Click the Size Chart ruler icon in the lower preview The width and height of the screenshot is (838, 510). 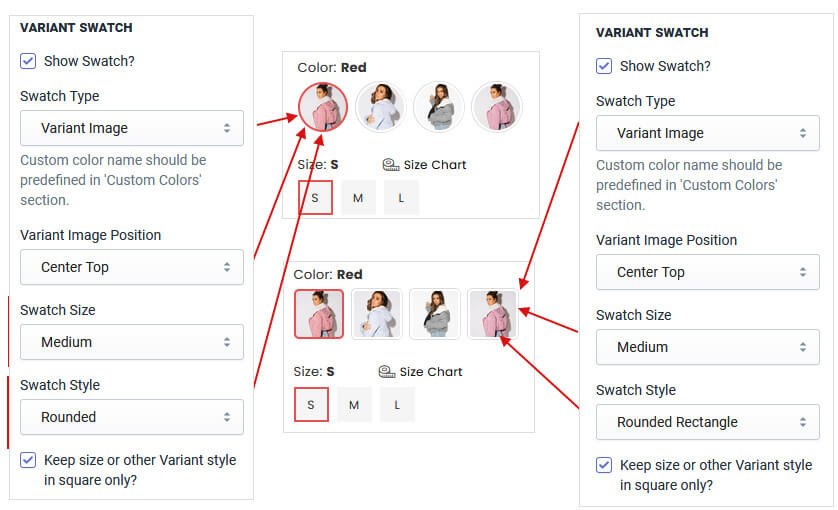point(386,372)
